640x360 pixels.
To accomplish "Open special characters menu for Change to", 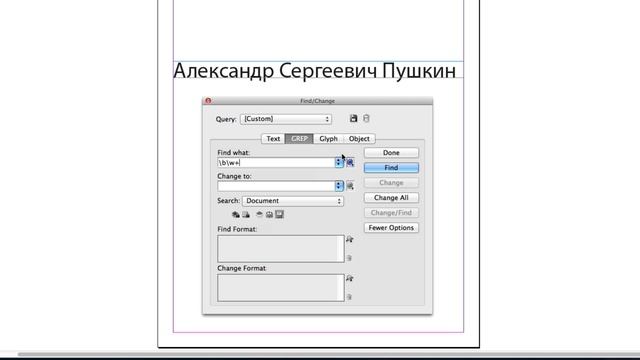I will [x=350, y=186].
